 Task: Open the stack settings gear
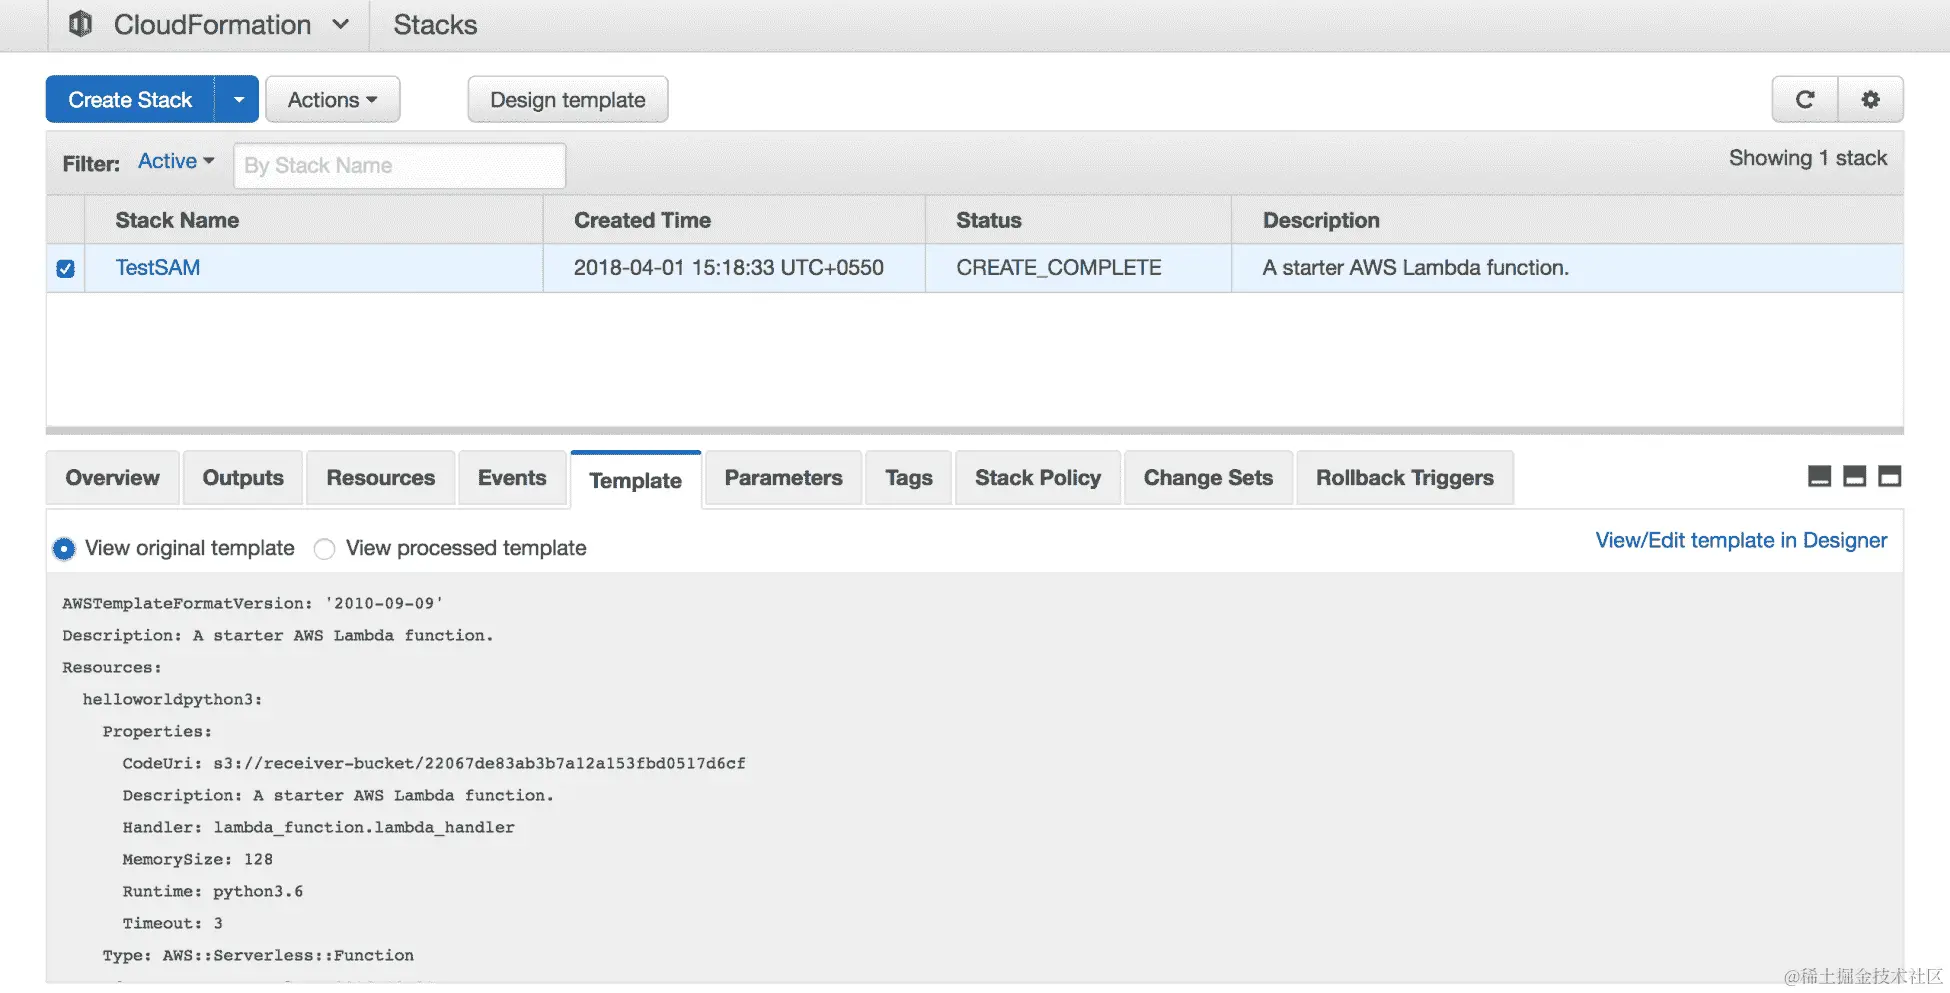[x=1870, y=99]
